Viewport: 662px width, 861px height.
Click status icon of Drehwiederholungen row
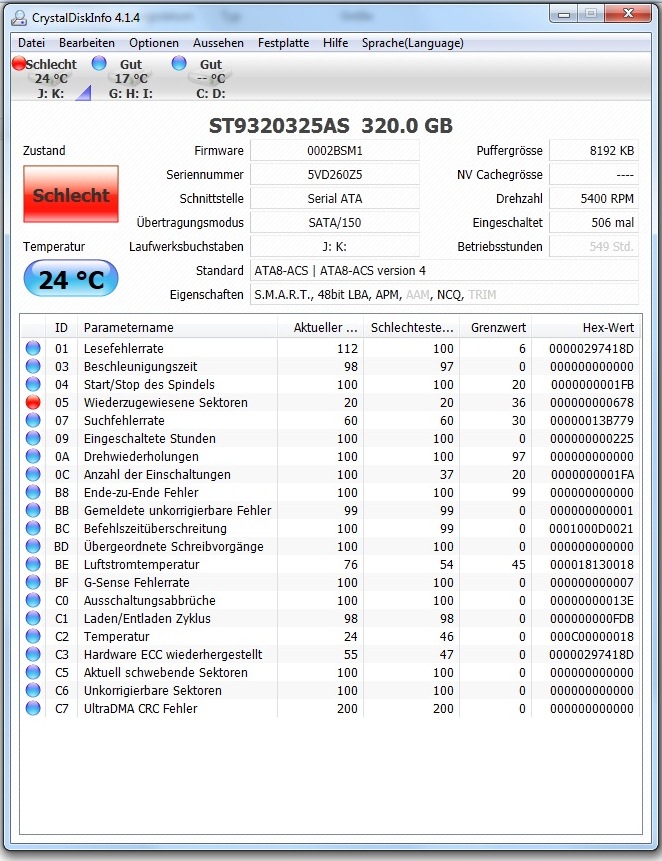click(x=33, y=456)
